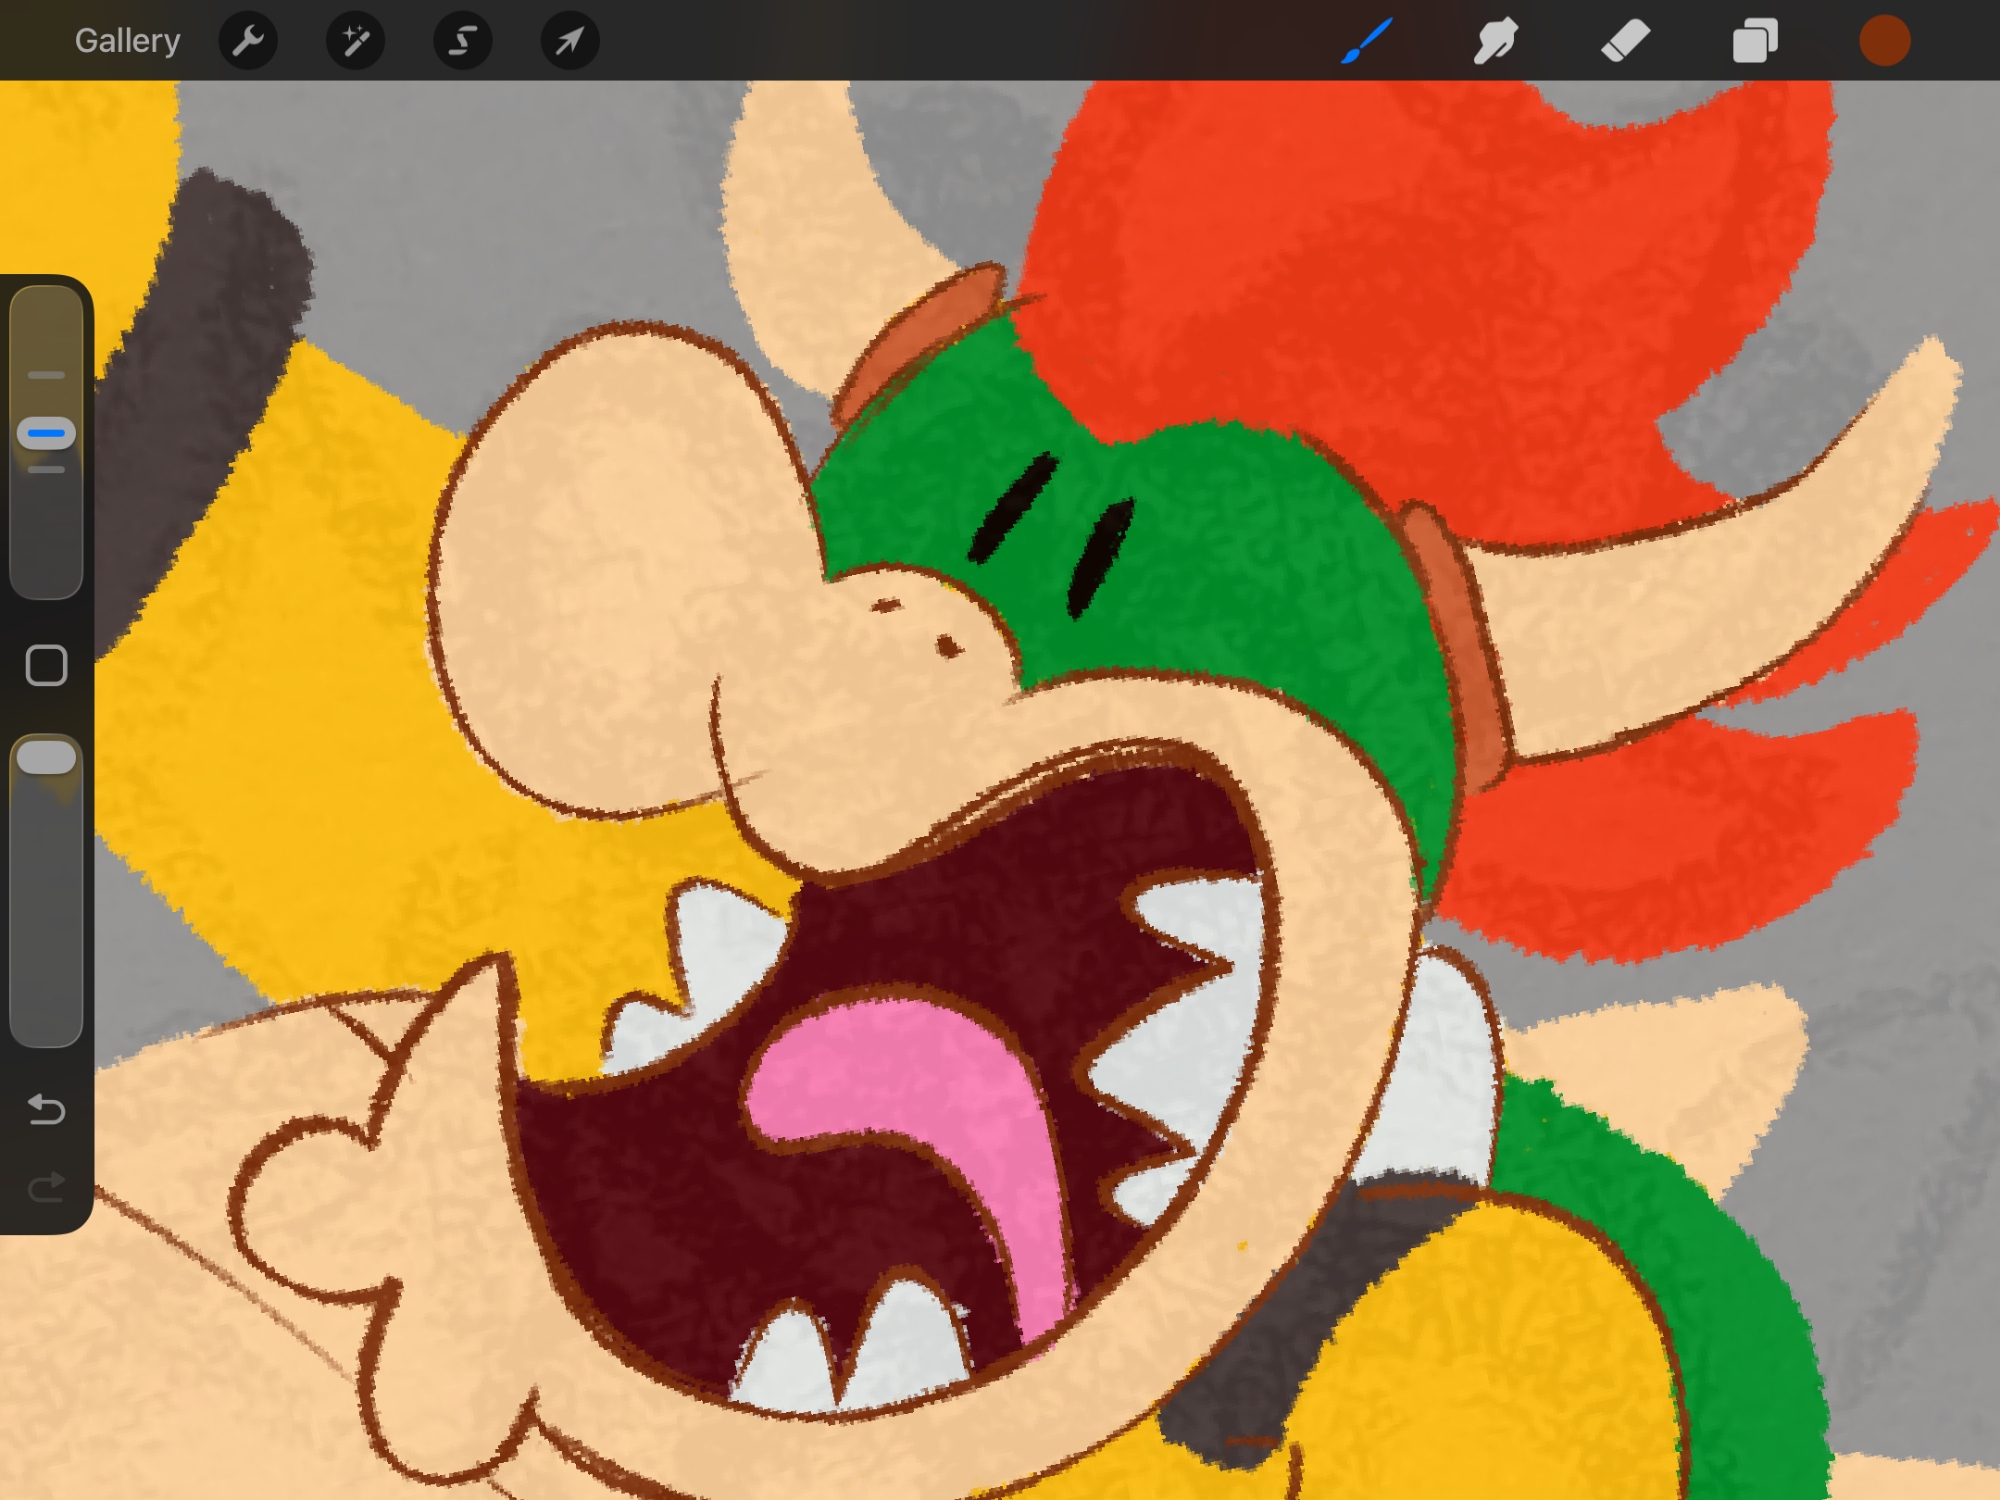The width and height of the screenshot is (2000, 1500).
Task: Tap the square Modify button on sidebar
Action: pos(46,665)
